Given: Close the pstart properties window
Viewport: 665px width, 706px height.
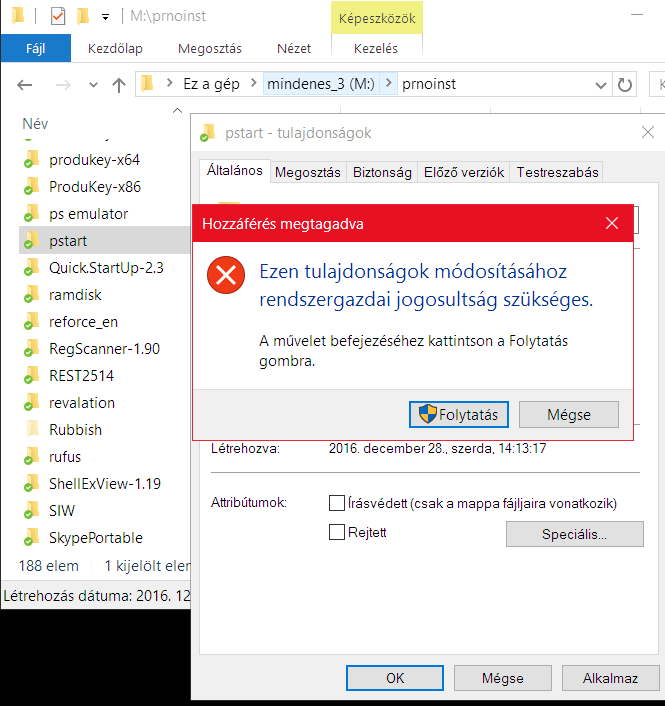Looking at the screenshot, I should [x=648, y=132].
